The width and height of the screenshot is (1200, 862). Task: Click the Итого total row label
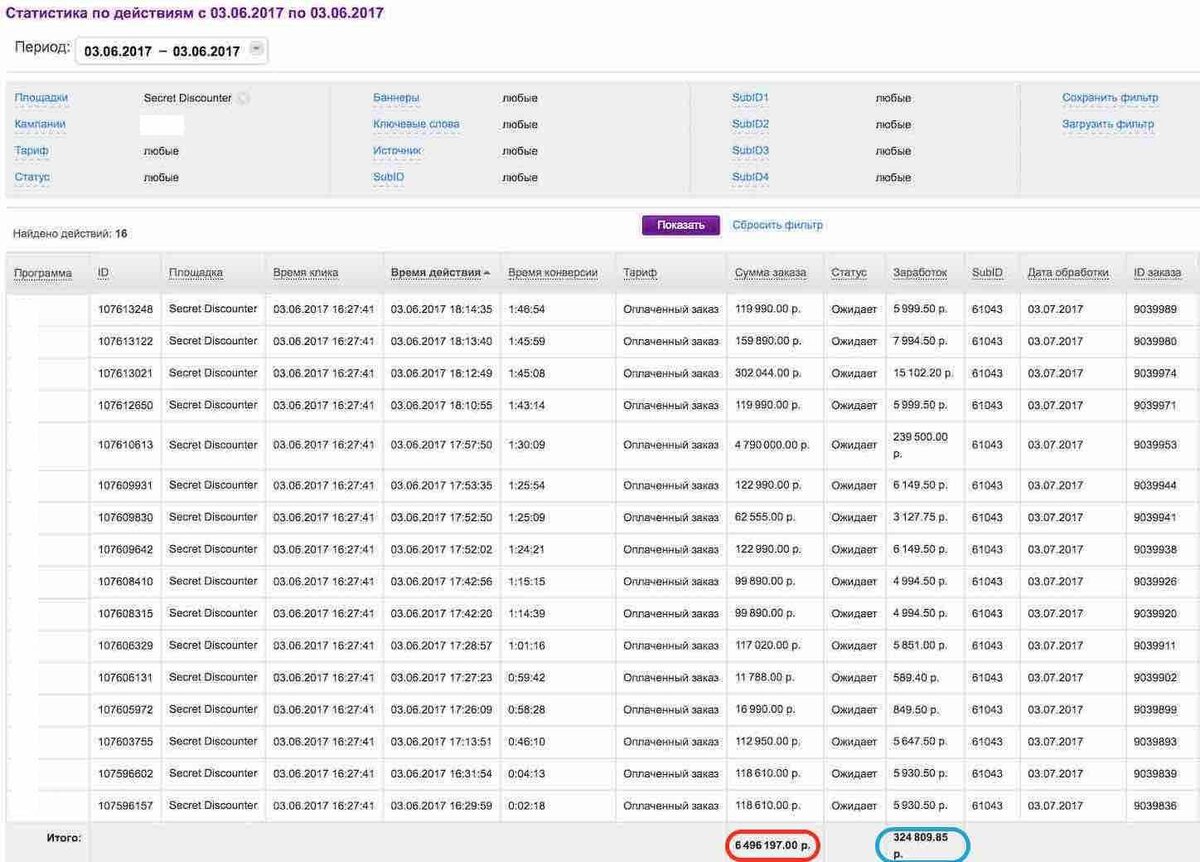click(62, 837)
